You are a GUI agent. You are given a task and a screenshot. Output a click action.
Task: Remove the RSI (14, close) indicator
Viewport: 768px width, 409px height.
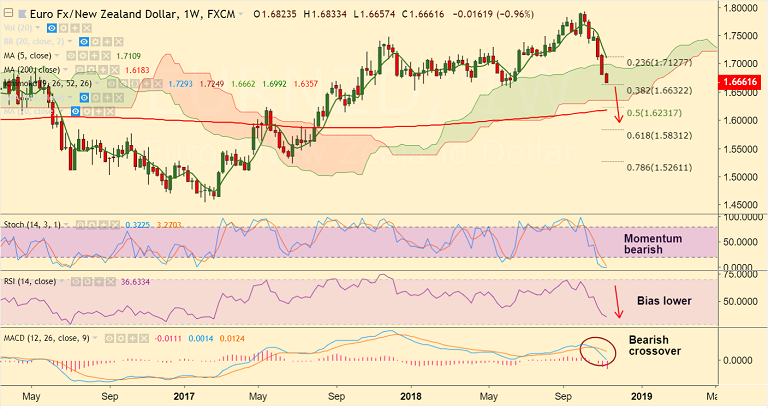[111, 282]
